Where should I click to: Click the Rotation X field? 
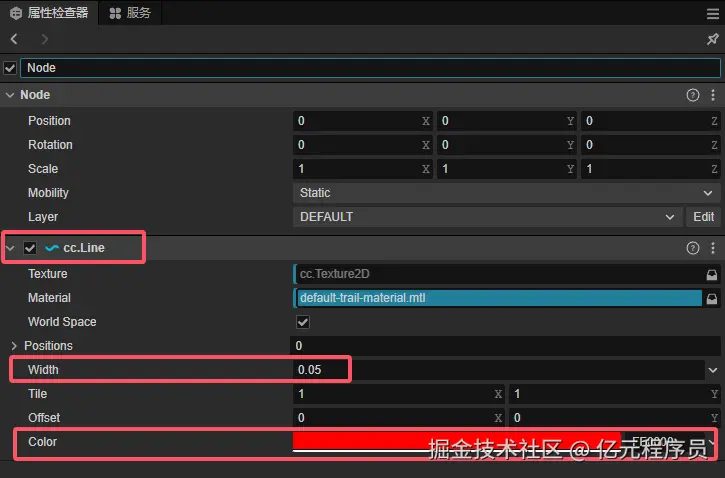point(362,145)
